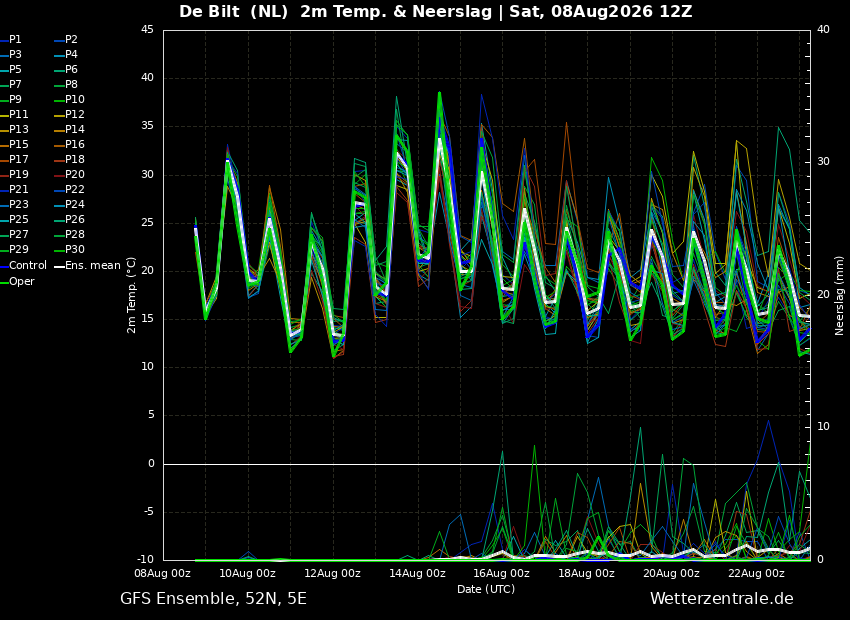The image size is (850, 620).
Task: Click the P26 legend entry
Action: coord(69,219)
